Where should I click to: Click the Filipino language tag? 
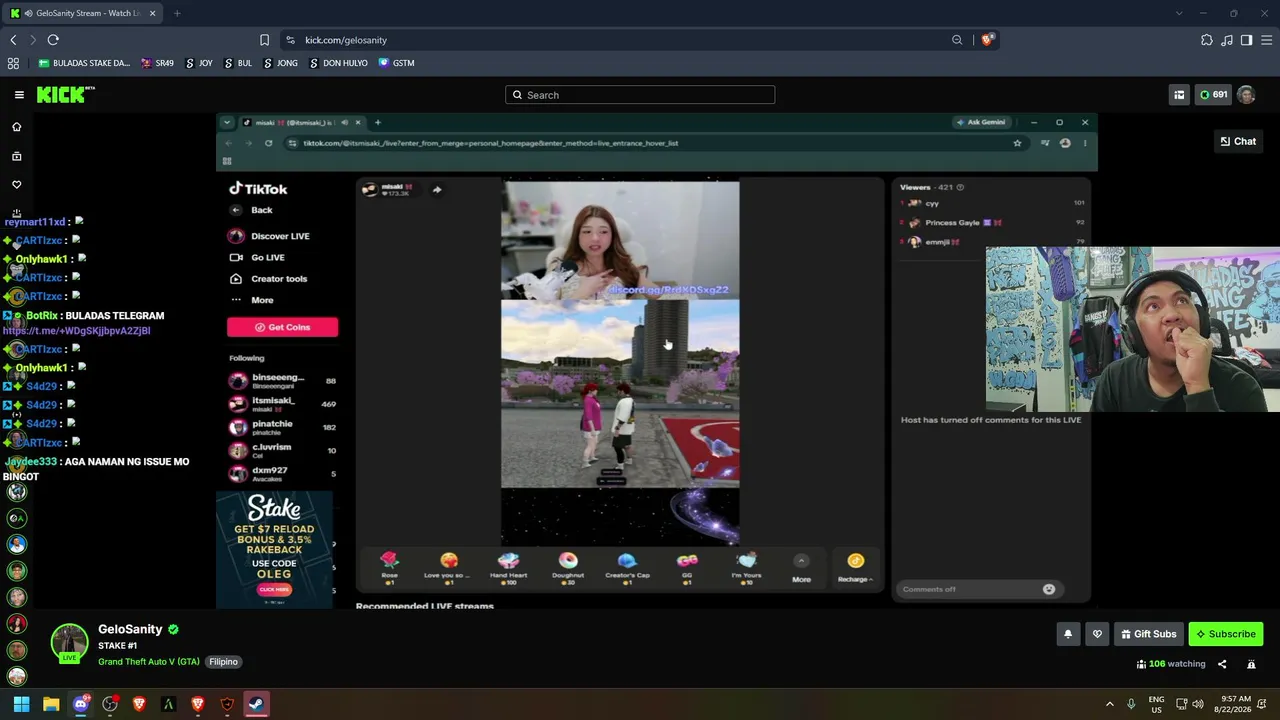click(223, 662)
